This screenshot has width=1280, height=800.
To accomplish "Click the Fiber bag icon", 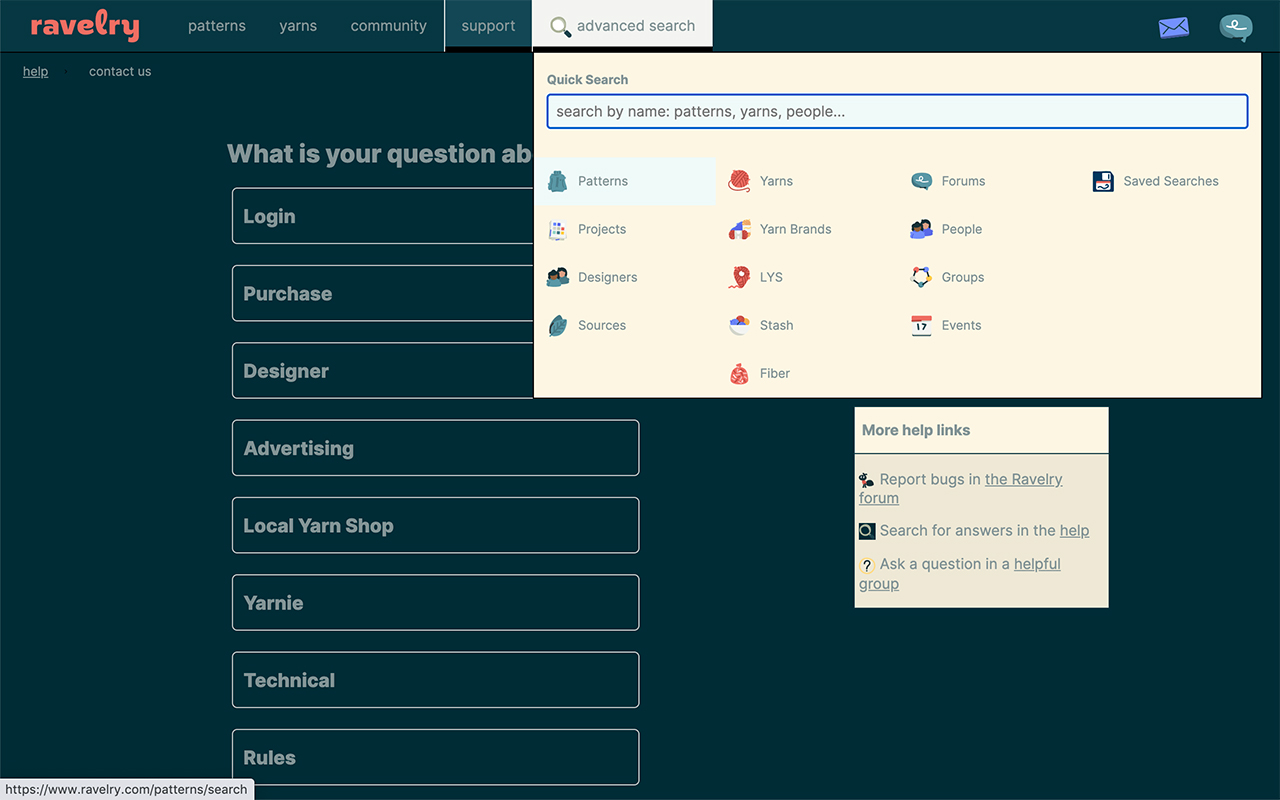I will (x=739, y=373).
